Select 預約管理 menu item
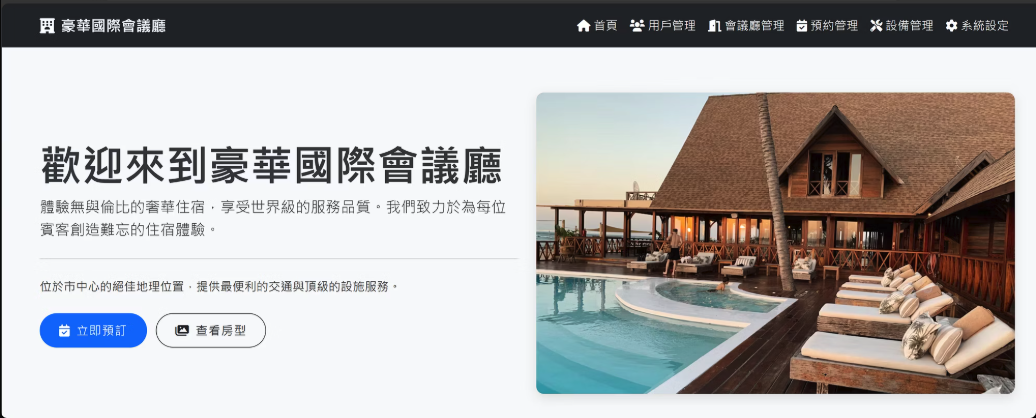This screenshot has width=1036, height=418. (827, 26)
